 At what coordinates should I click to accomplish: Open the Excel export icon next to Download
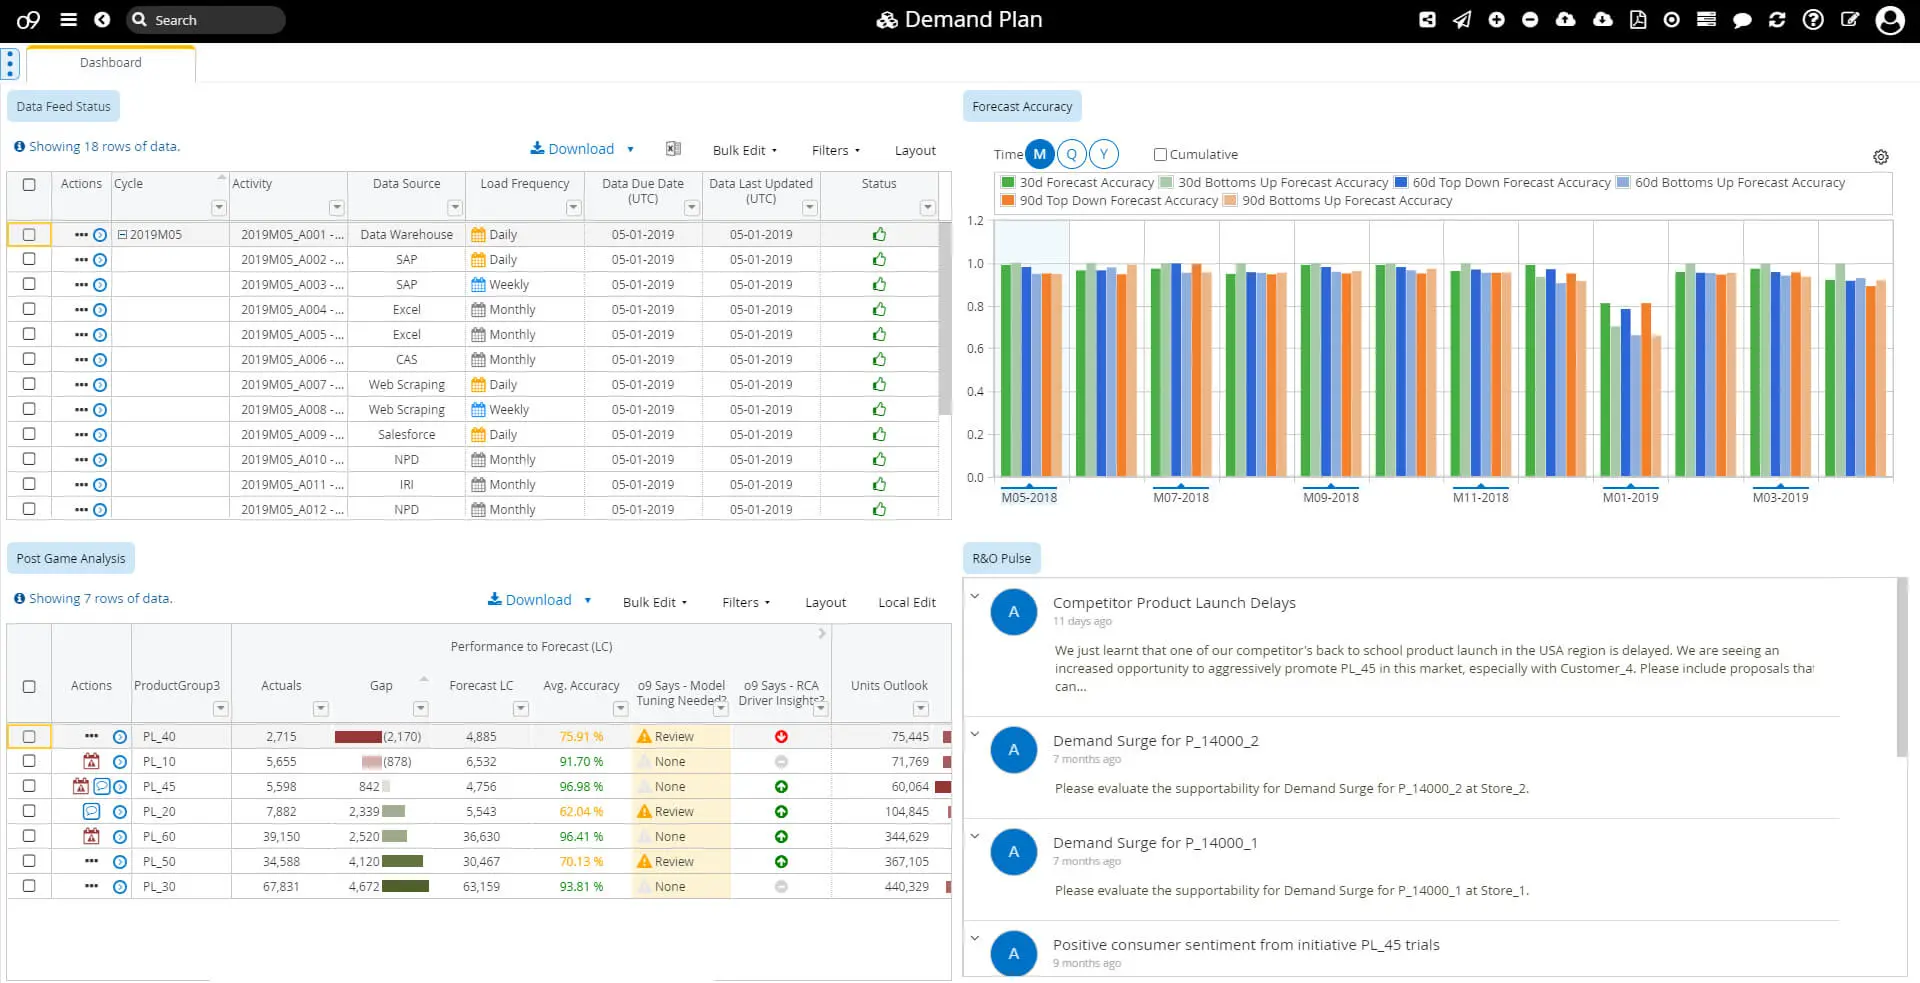click(672, 149)
